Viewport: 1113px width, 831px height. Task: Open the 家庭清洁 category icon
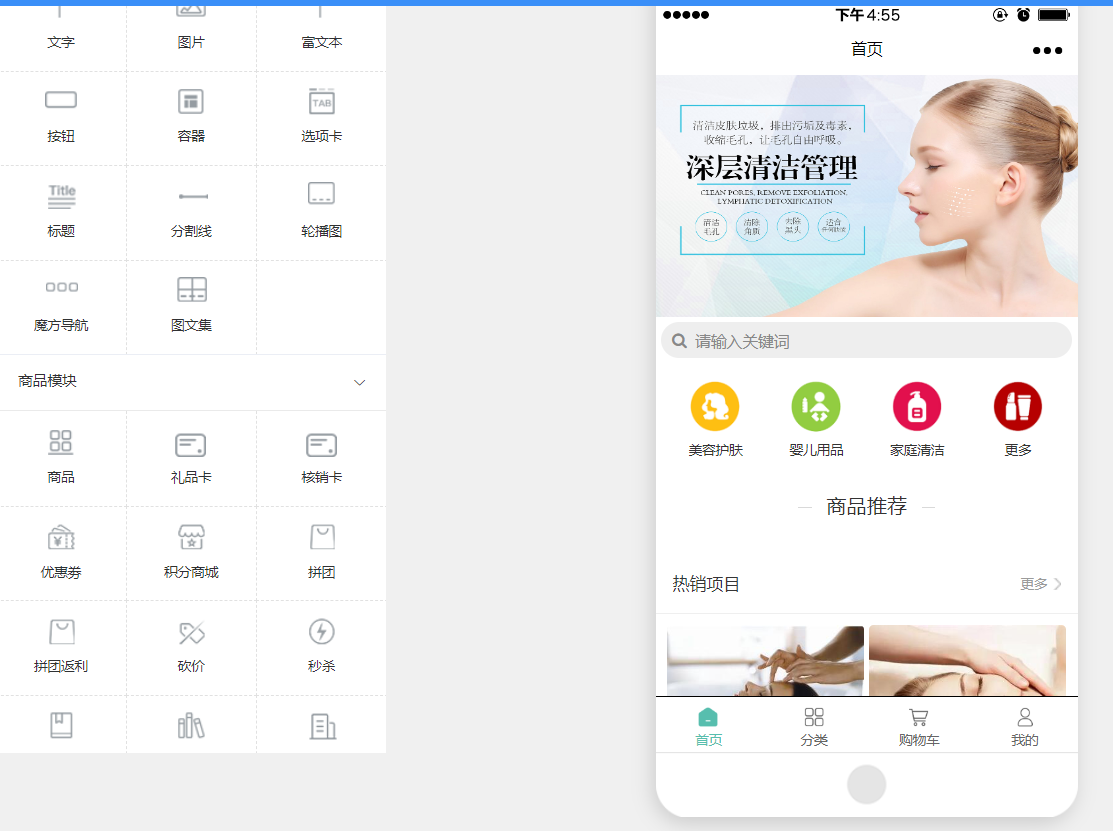click(917, 407)
